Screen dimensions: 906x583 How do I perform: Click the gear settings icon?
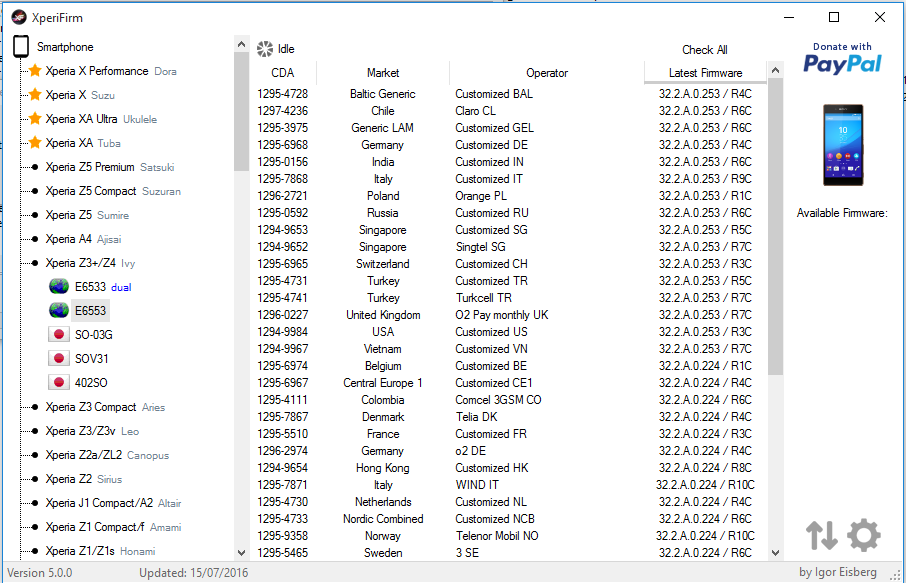tap(864, 535)
